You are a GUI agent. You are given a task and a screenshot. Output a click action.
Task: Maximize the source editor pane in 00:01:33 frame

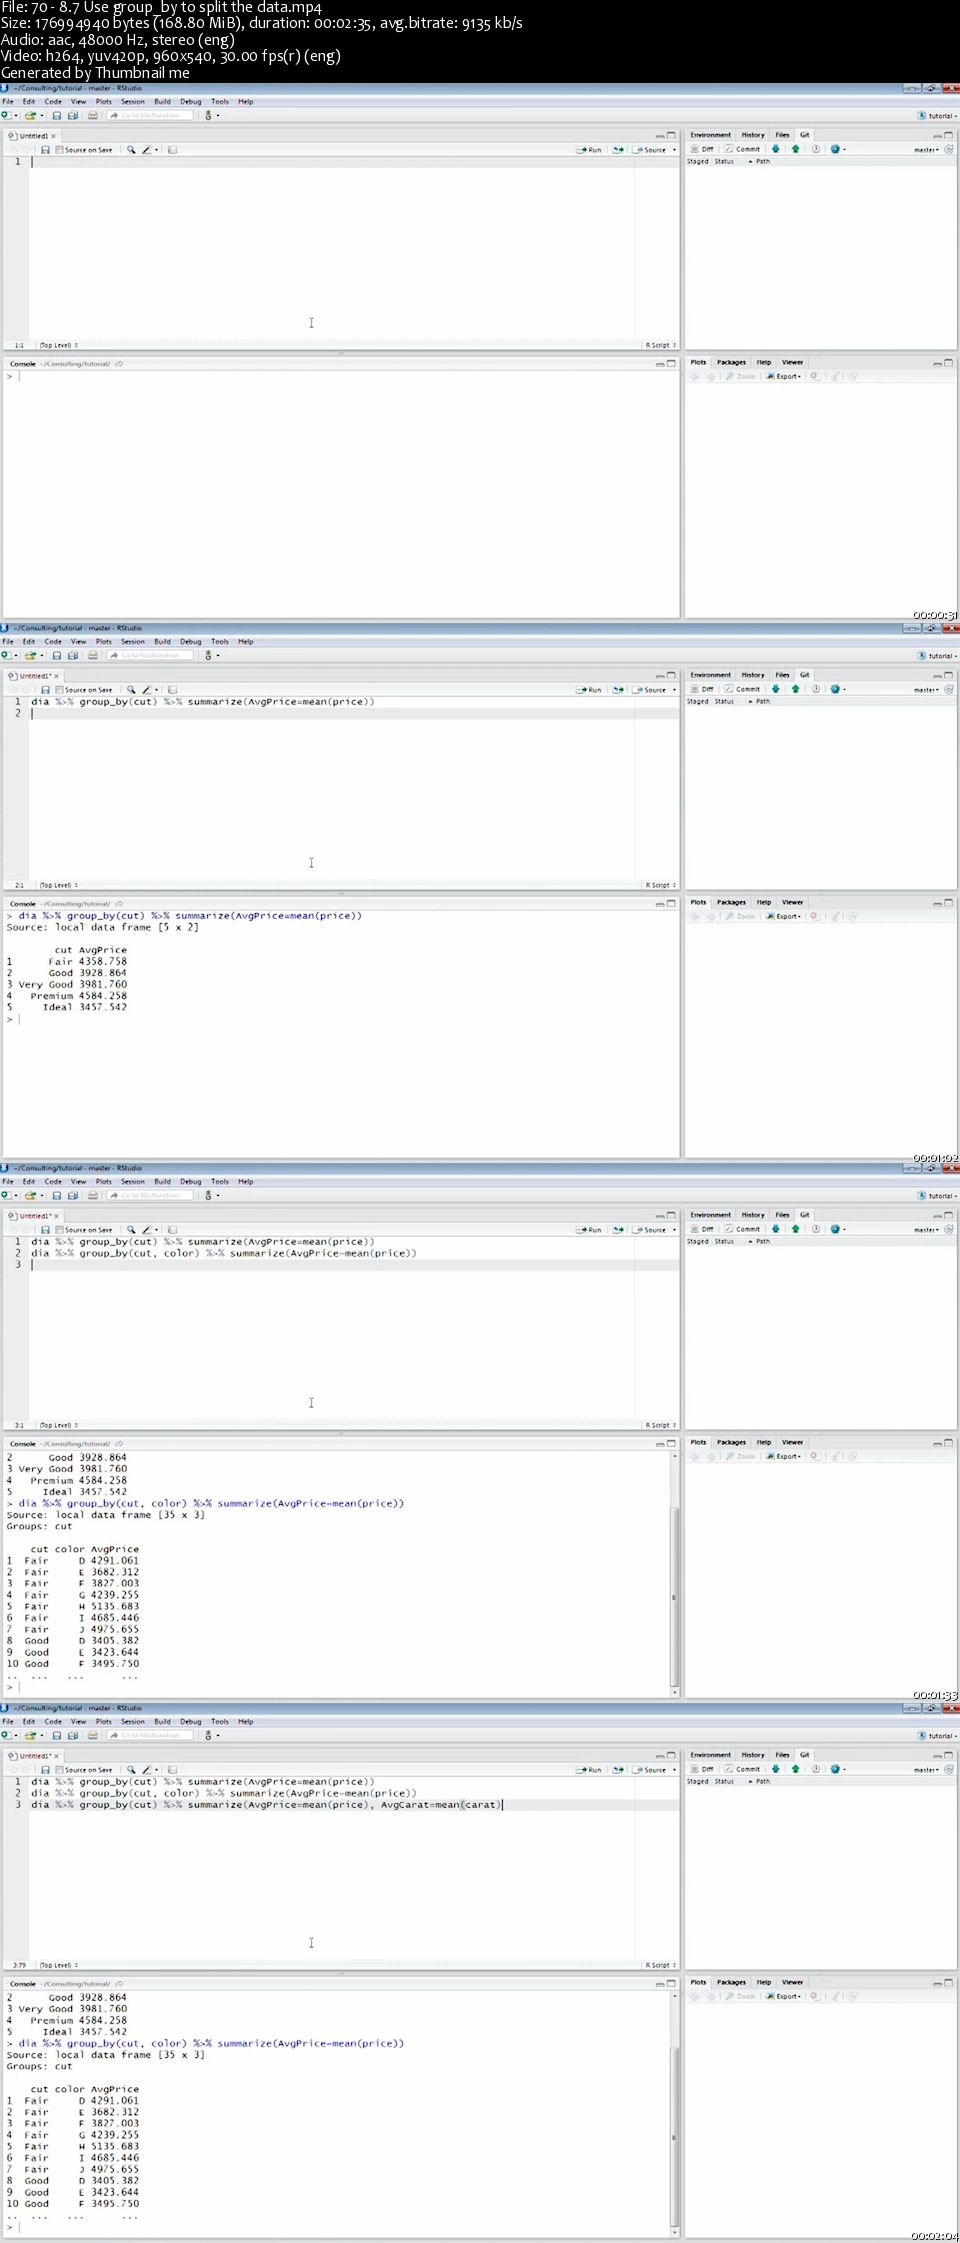[x=671, y=1215]
